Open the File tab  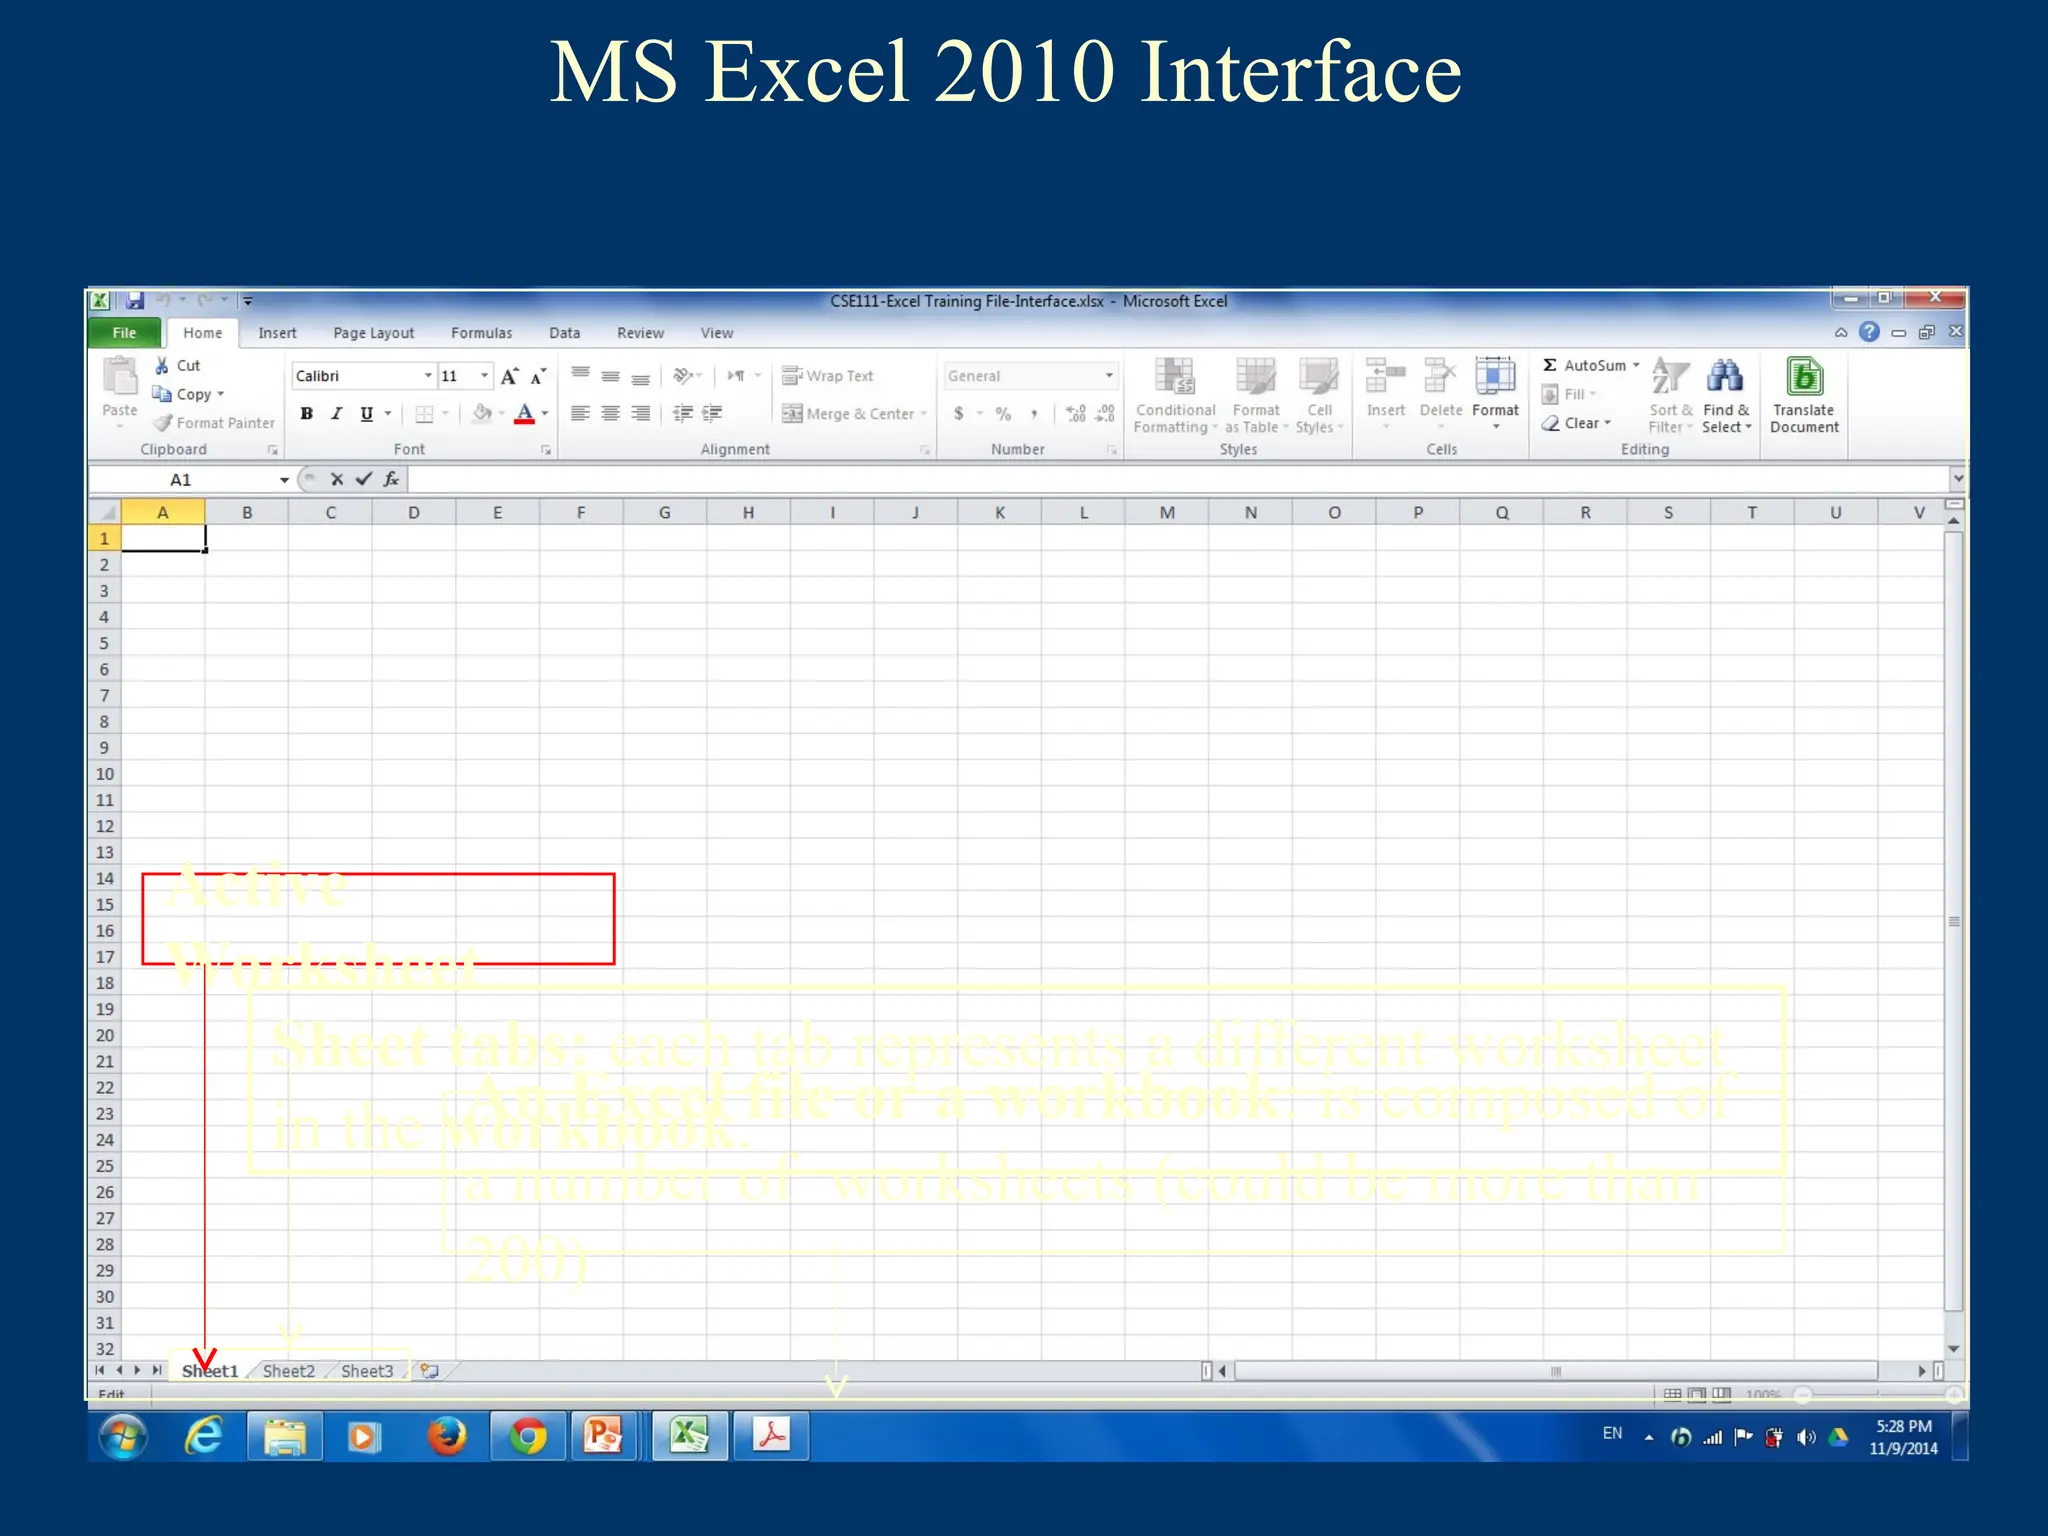point(124,333)
